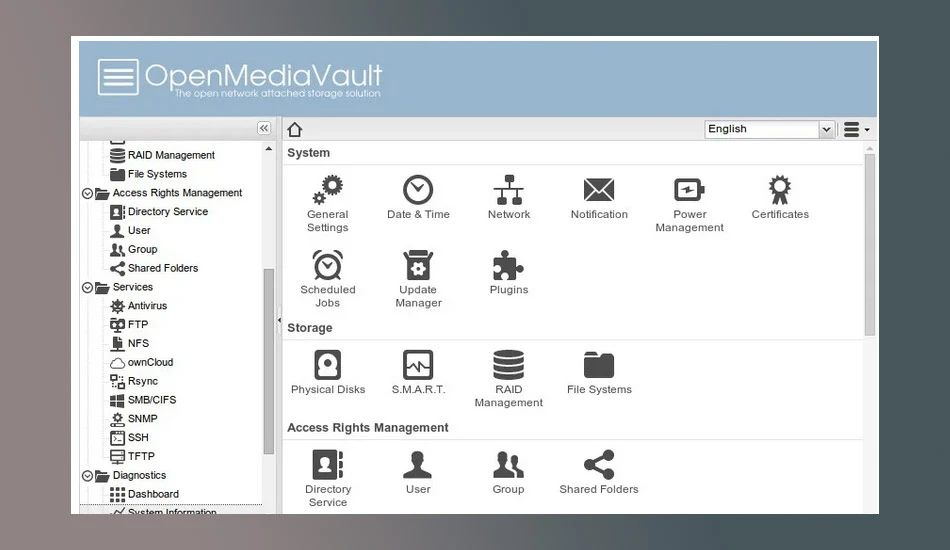
Task: Collapse the Access Rights Management tree node
Action: 87,193
